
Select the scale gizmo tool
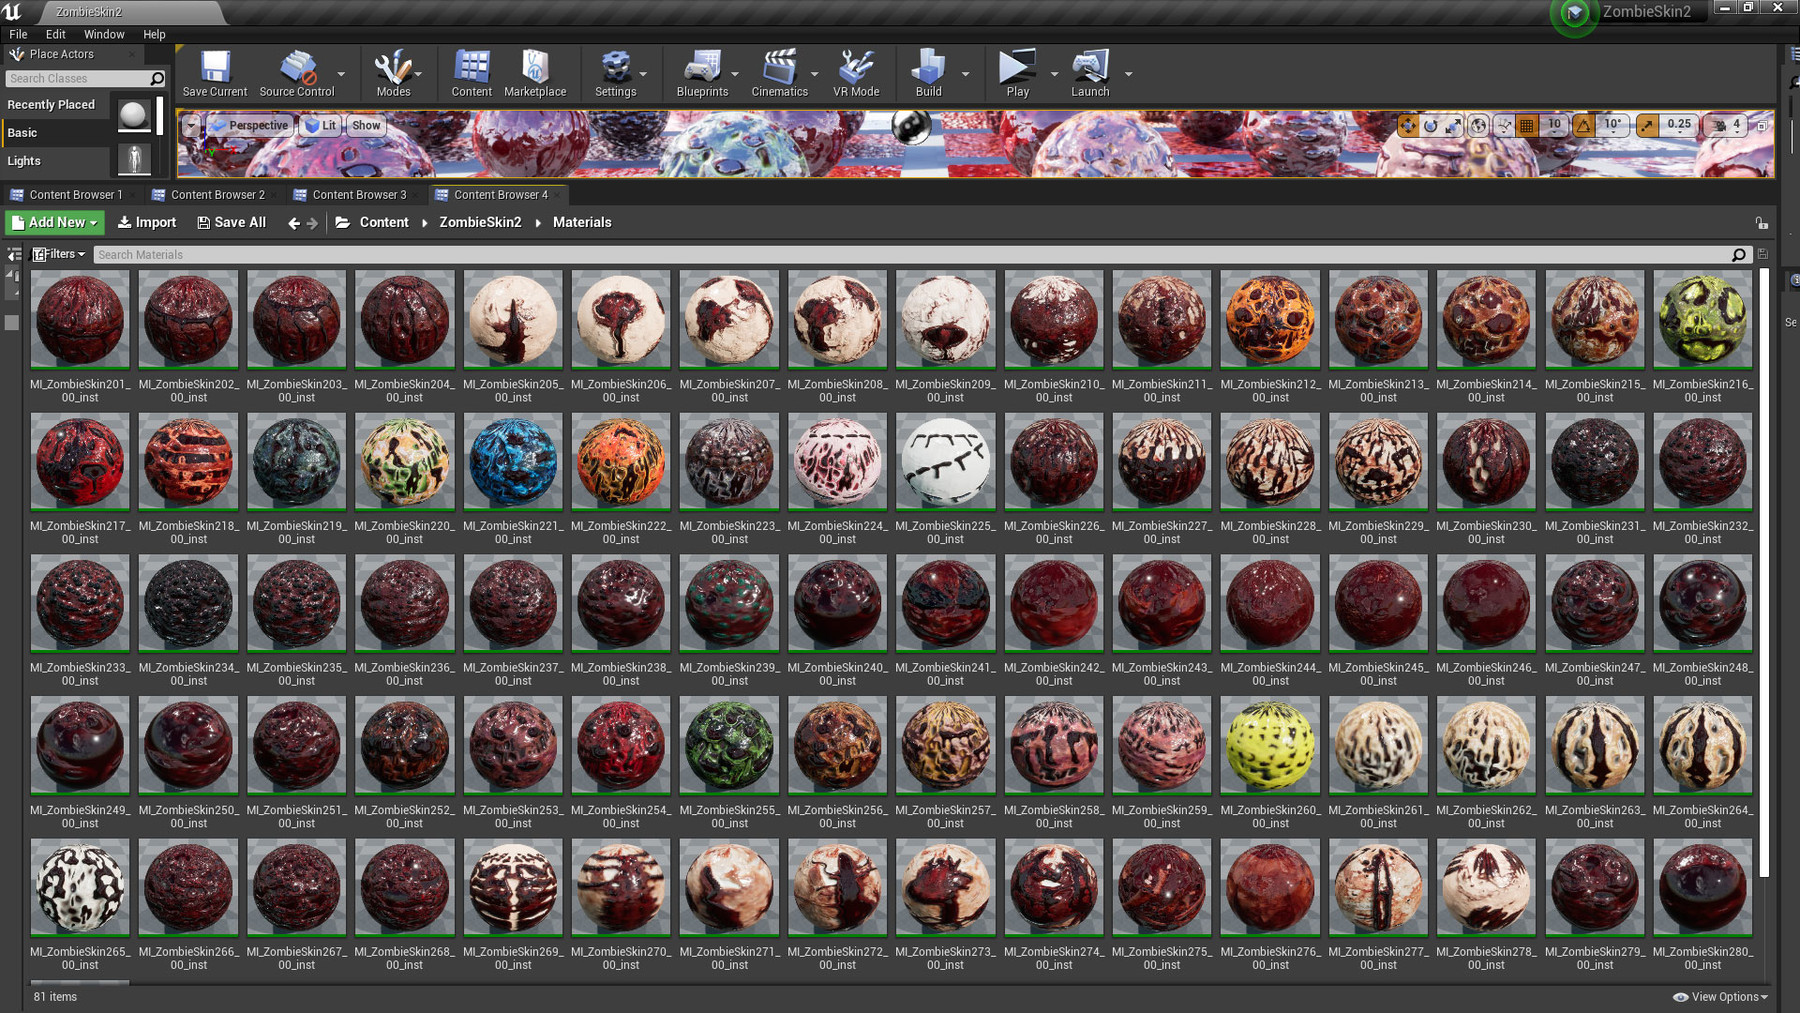coord(1453,125)
